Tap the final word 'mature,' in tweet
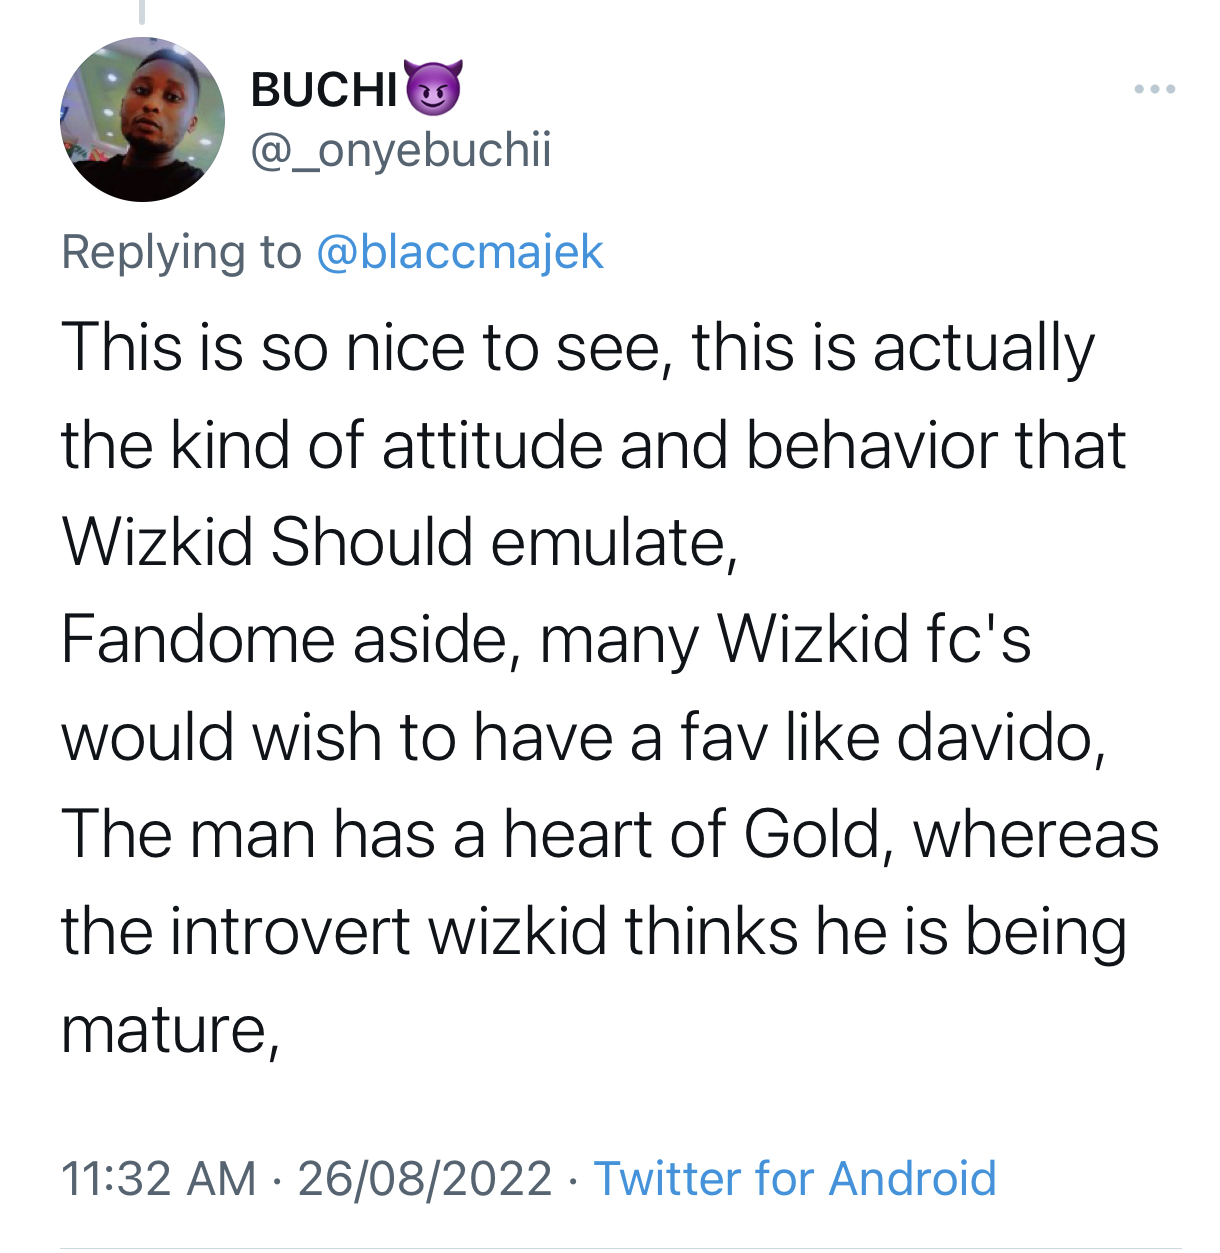The height and width of the screenshot is (1253, 1220). pos(170,1030)
